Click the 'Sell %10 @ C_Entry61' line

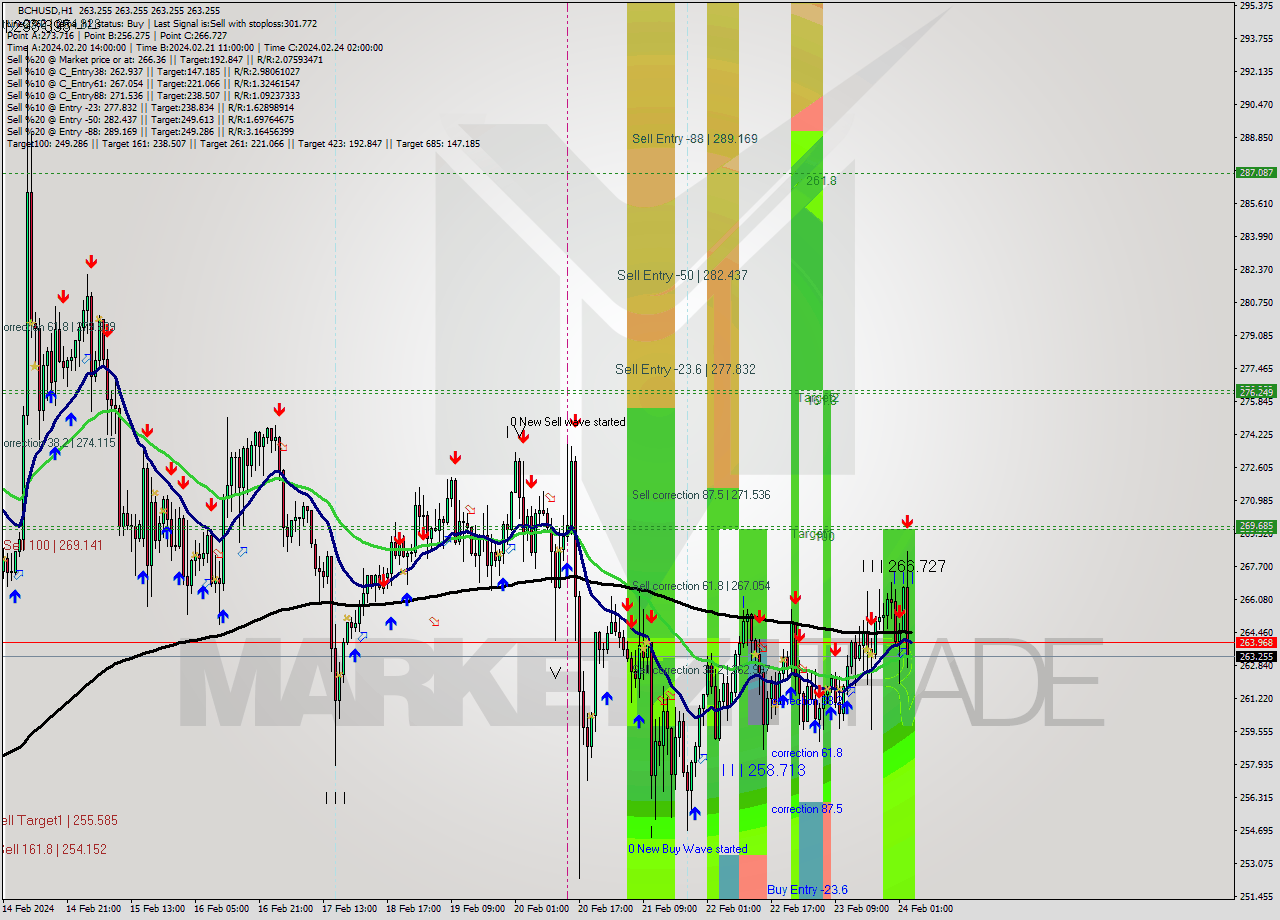(x=153, y=83)
